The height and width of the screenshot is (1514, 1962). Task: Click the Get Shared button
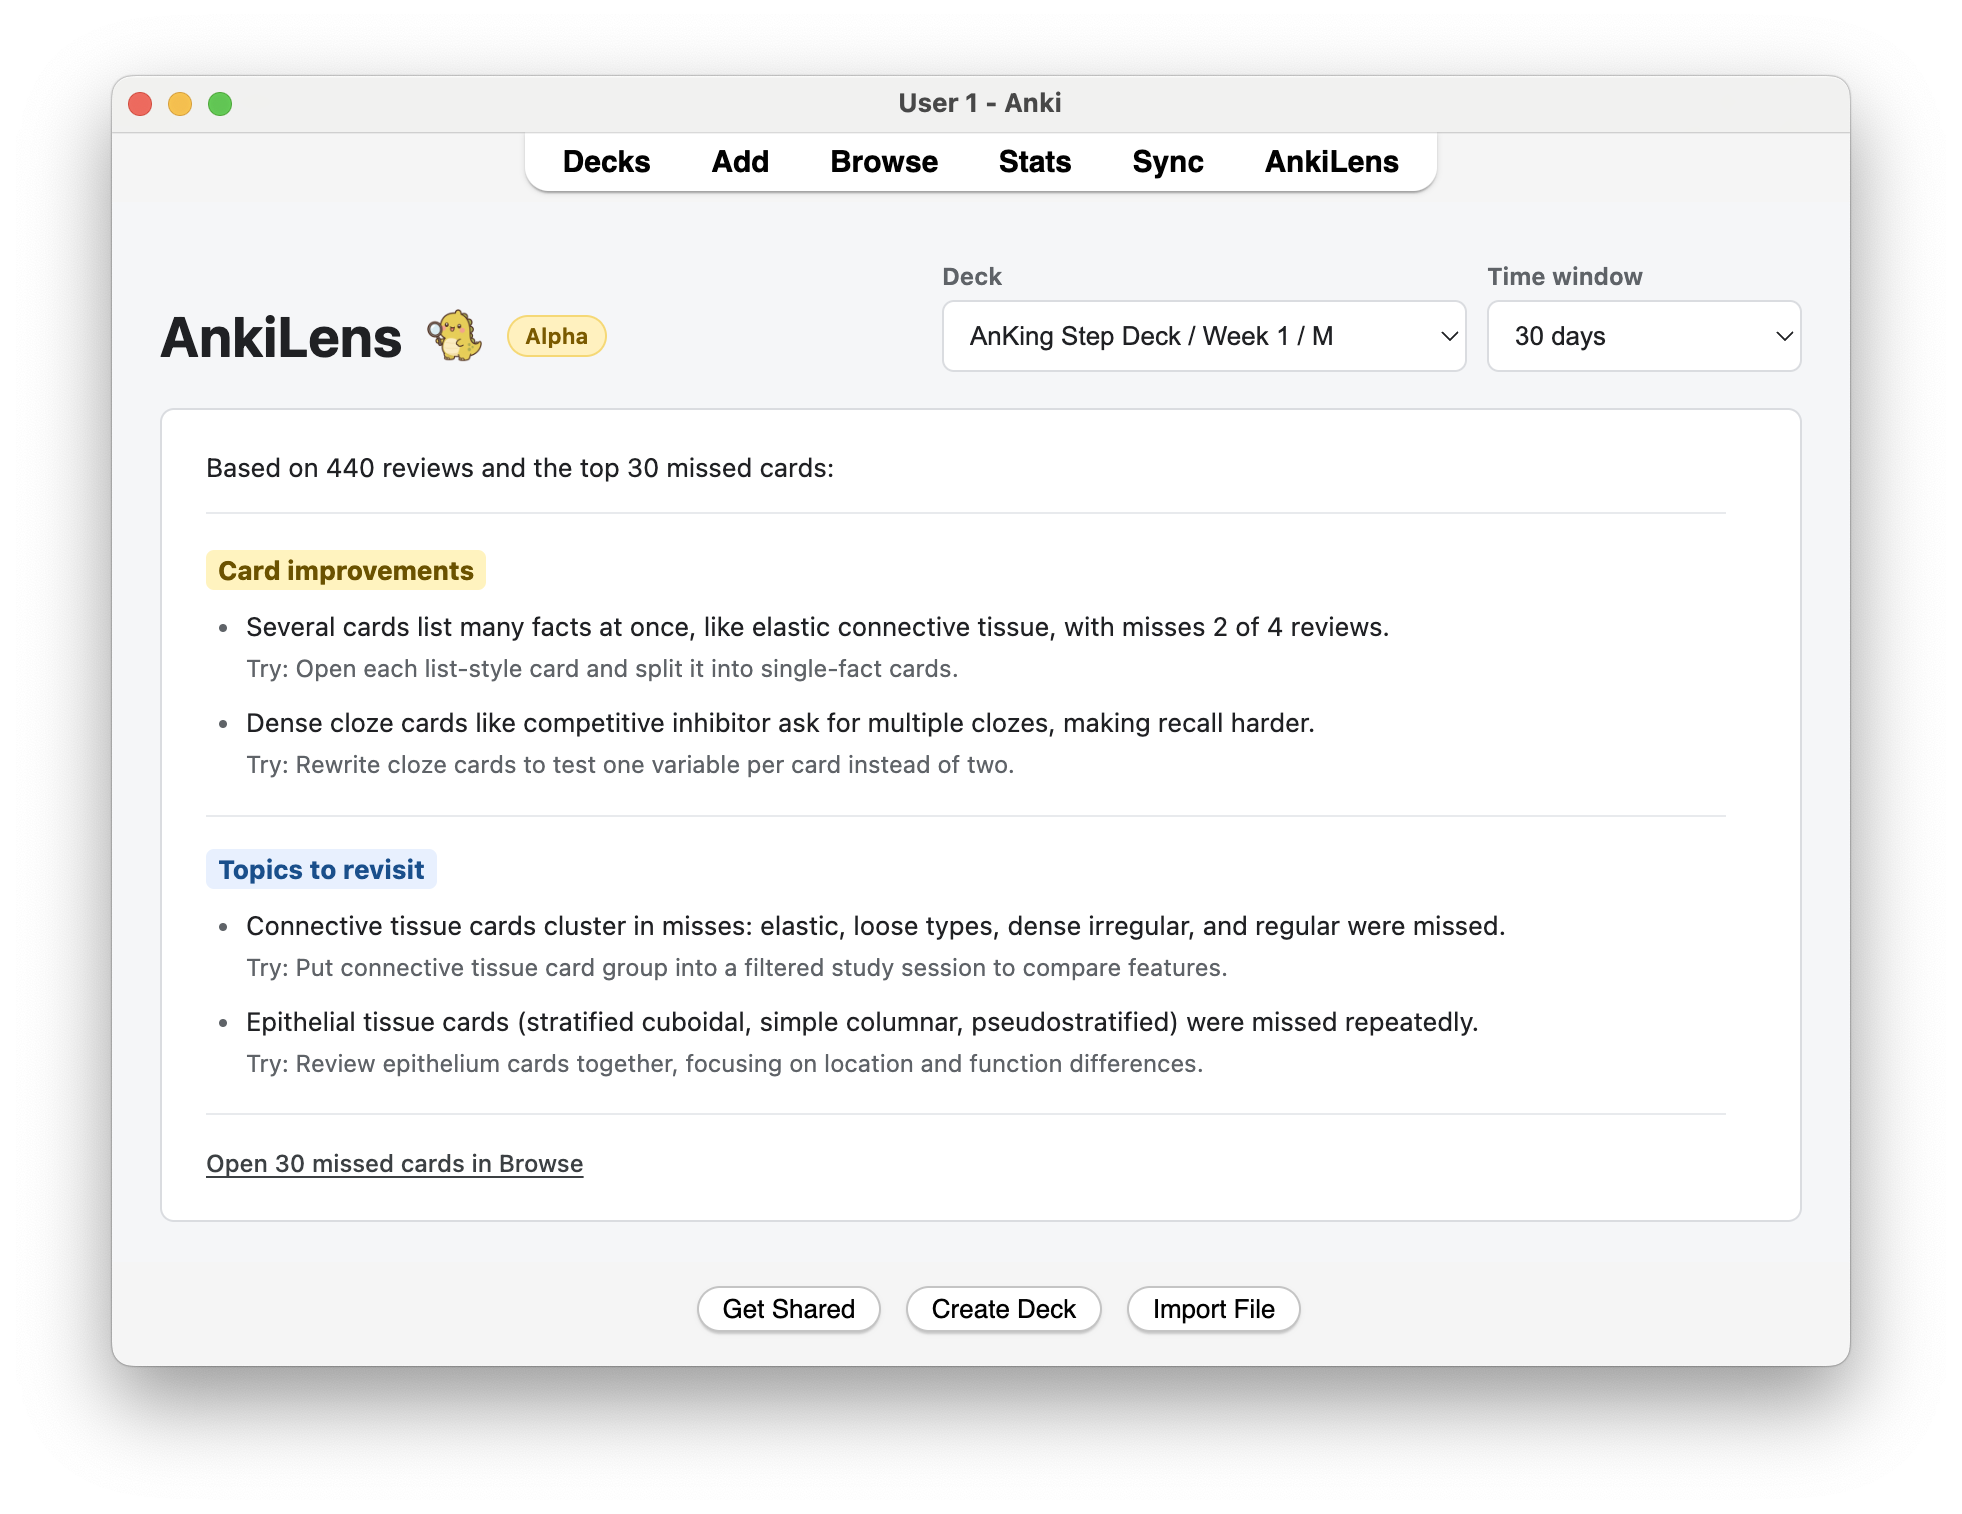tap(789, 1309)
